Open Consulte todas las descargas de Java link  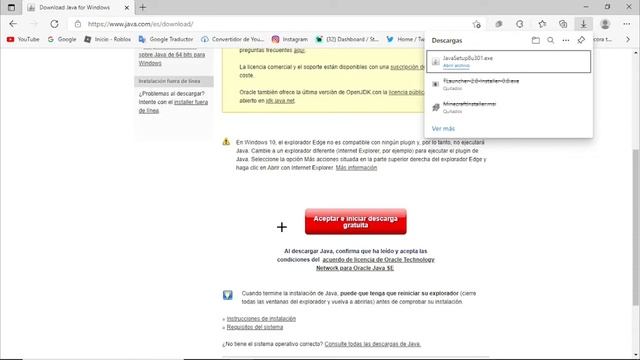pyautogui.click(x=373, y=344)
